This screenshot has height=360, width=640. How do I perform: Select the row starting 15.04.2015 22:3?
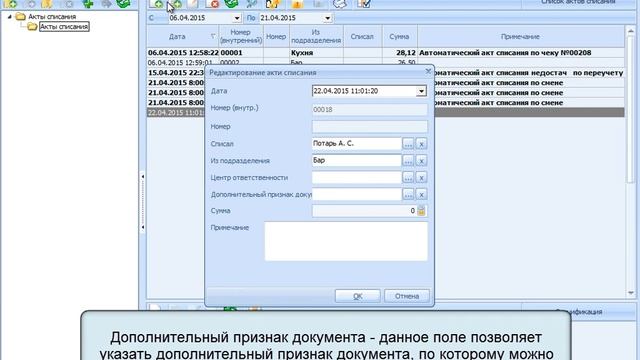coord(176,73)
